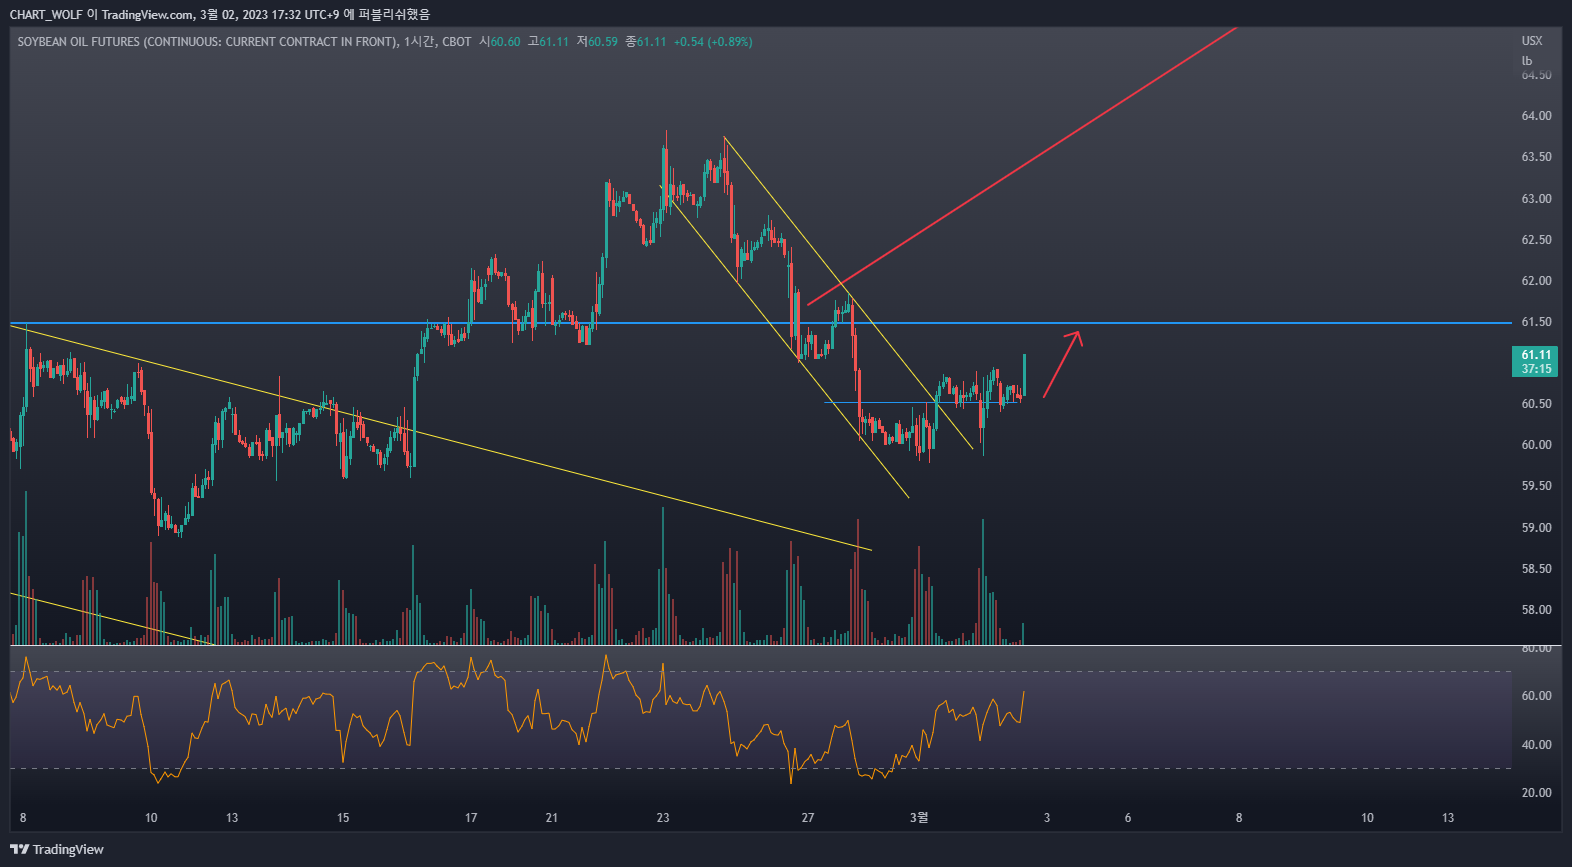Click the 1시간 interval label
This screenshot has height=867, width=1572.
tap(420, 42)
